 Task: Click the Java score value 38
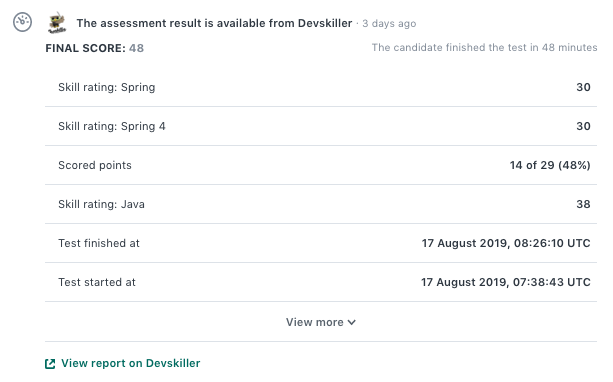[x=583, y=204]
